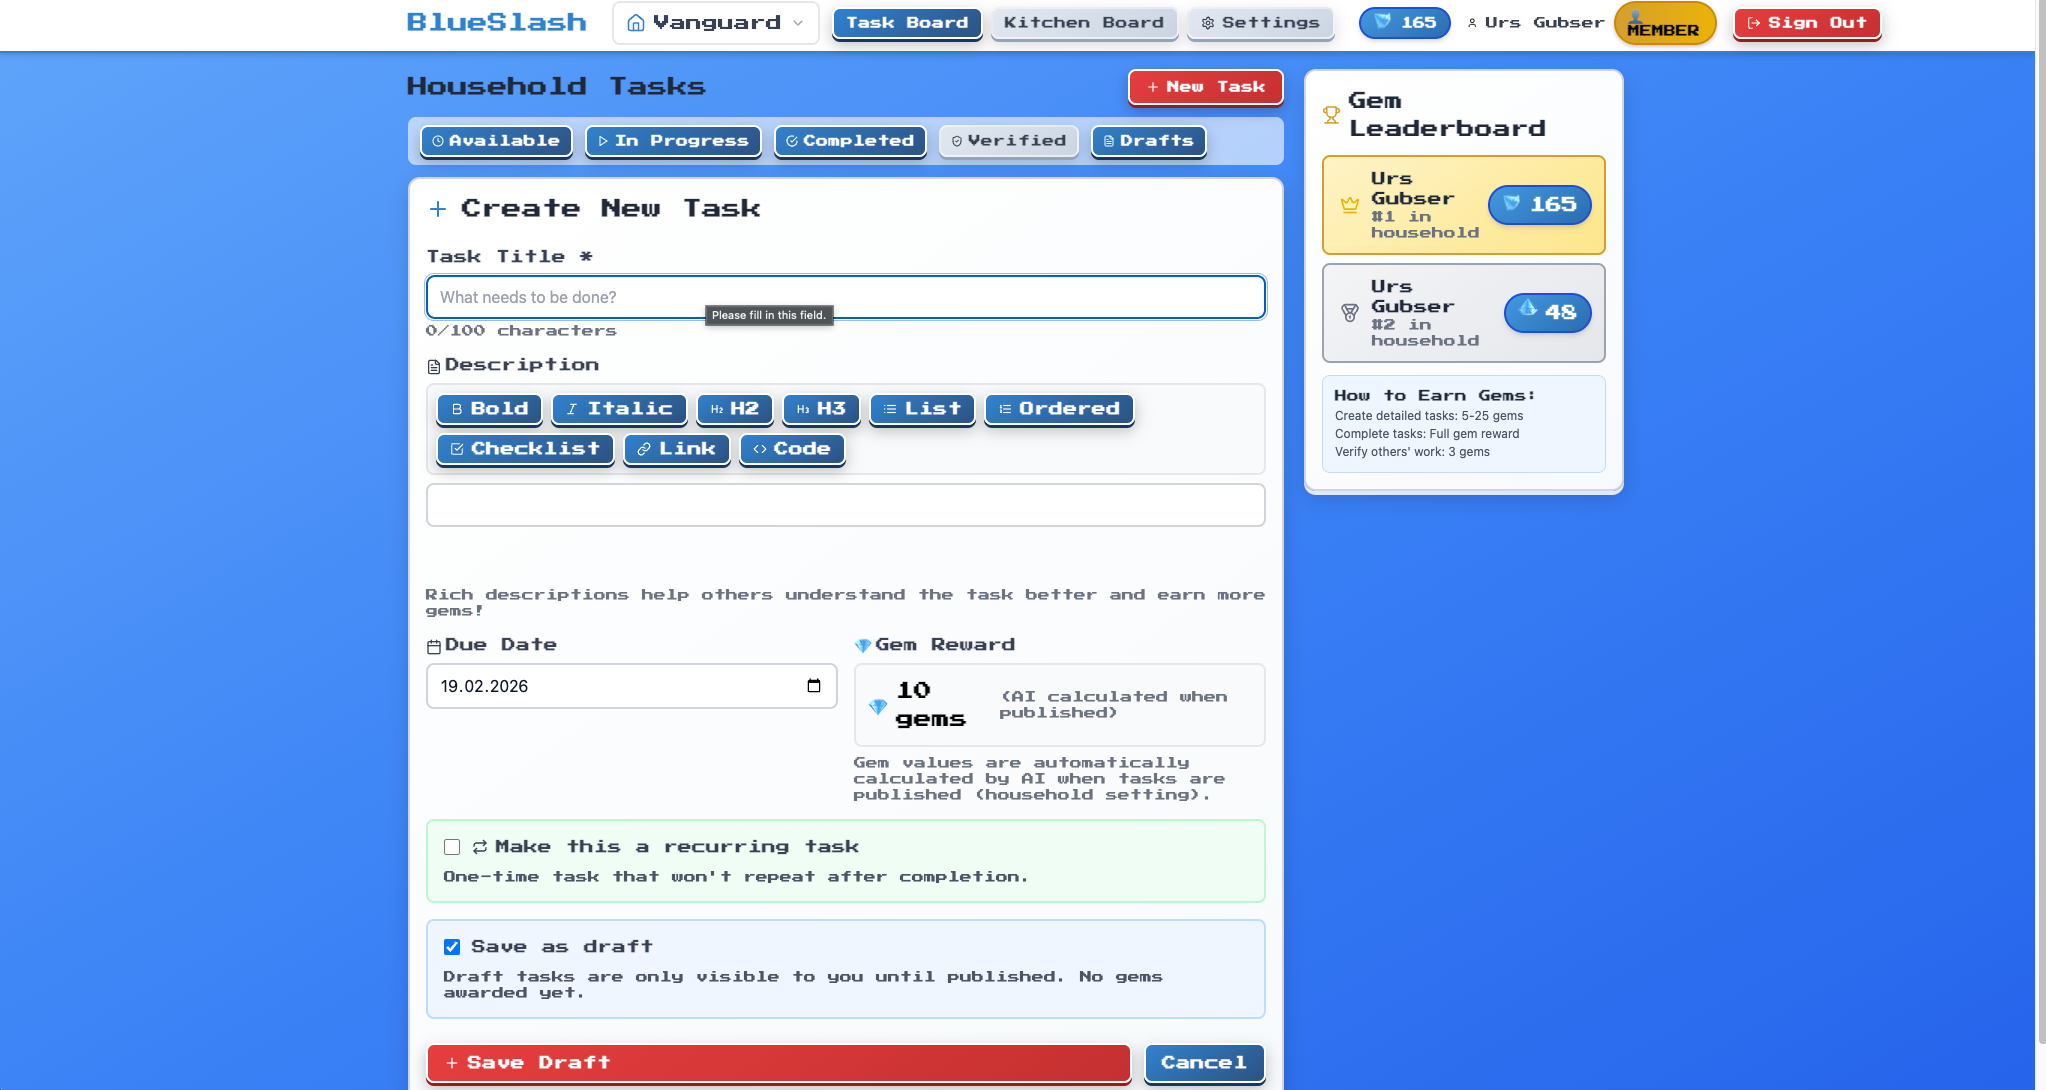
Task: Focus the Task Title input field
Action: [845, 297]
